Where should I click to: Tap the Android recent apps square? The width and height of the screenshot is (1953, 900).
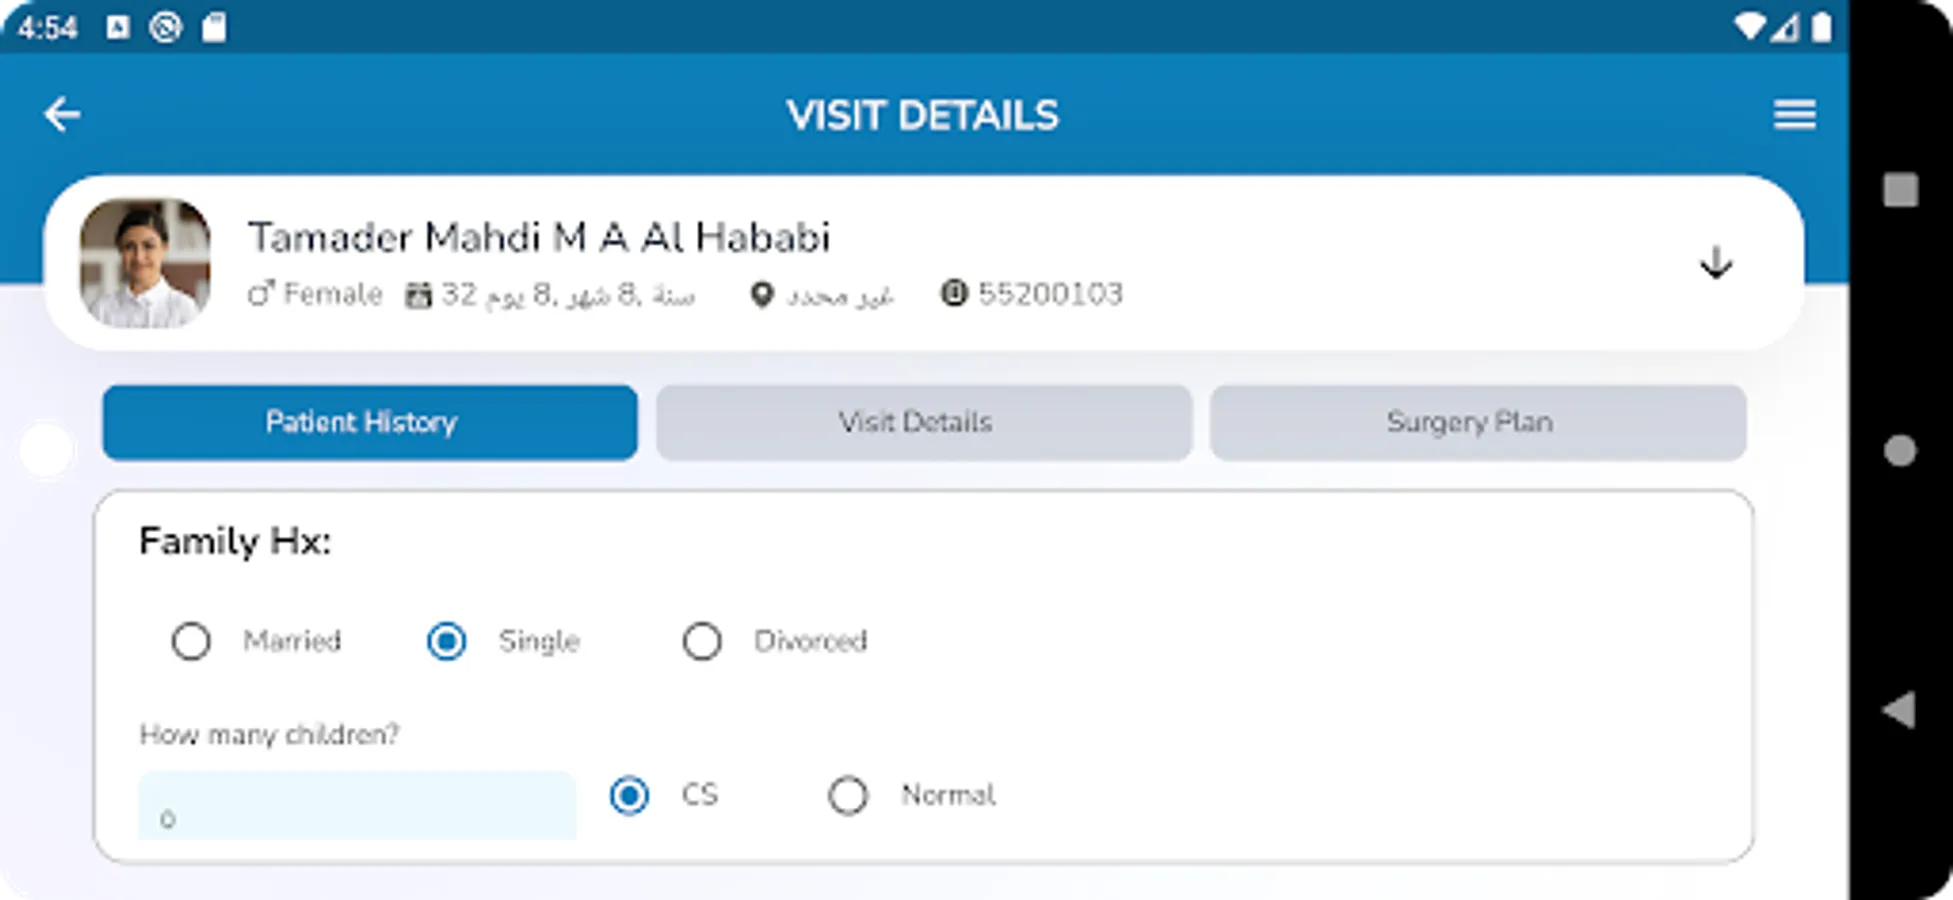[1900, 190]
